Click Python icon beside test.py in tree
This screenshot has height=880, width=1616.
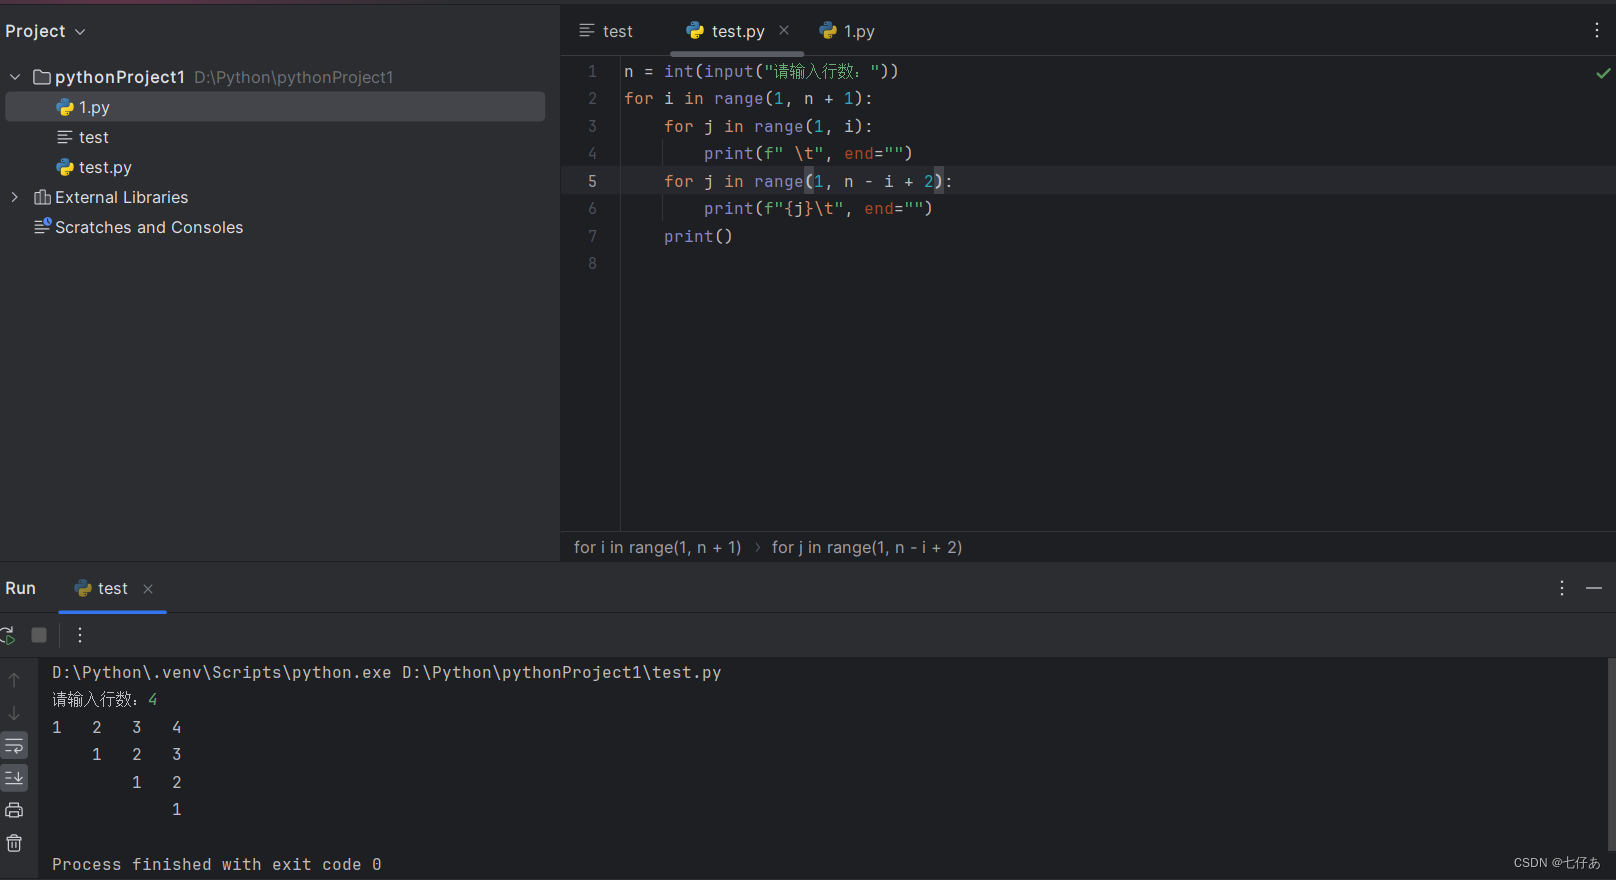coord(65,167)
